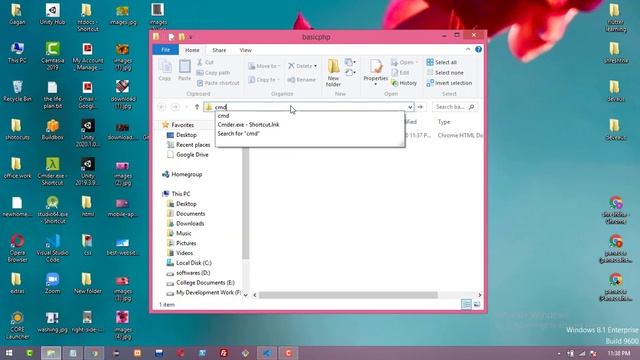
Task: Switch to the Share ribbon tab
Action: point(219,50)
